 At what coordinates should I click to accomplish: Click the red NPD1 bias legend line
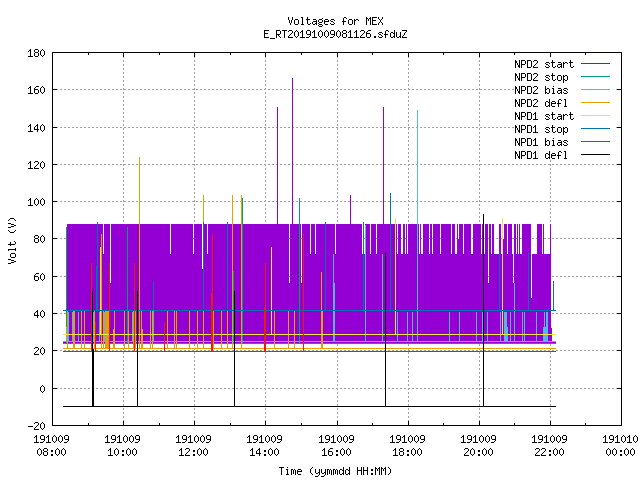coord(595,142)
